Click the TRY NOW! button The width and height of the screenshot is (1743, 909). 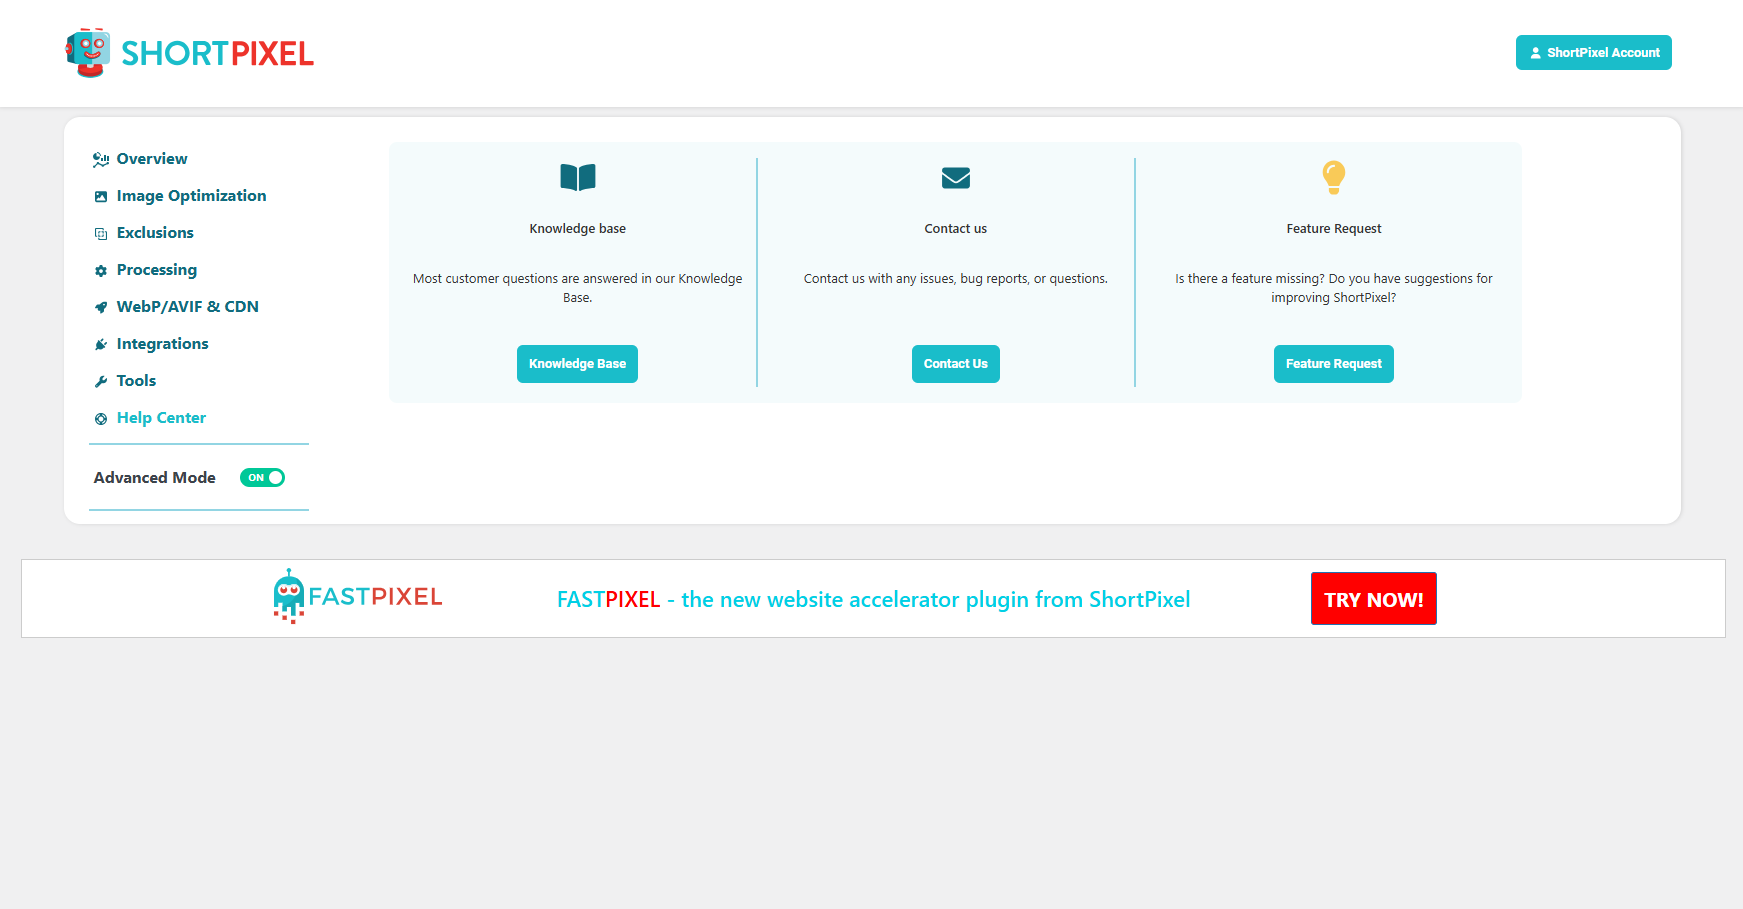(x=1374, y=599)
